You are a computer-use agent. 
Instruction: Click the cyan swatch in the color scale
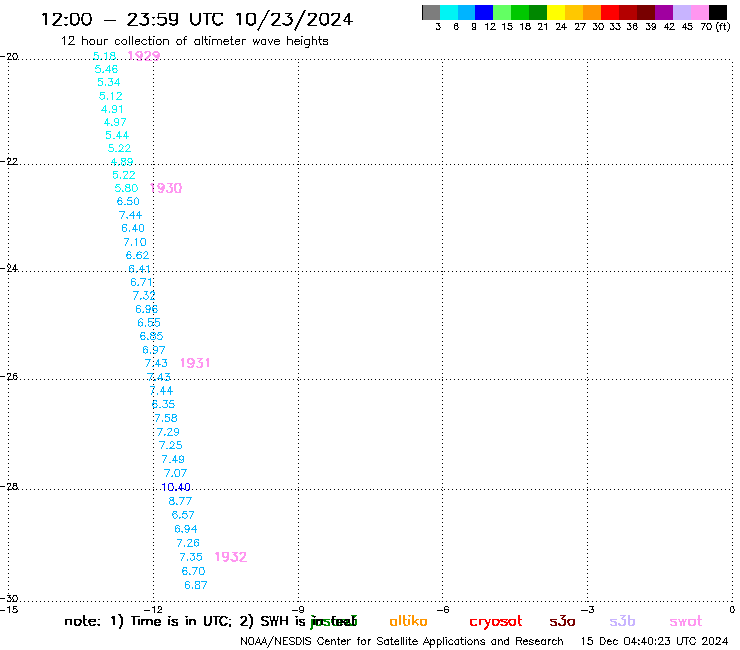coord(448,12)
